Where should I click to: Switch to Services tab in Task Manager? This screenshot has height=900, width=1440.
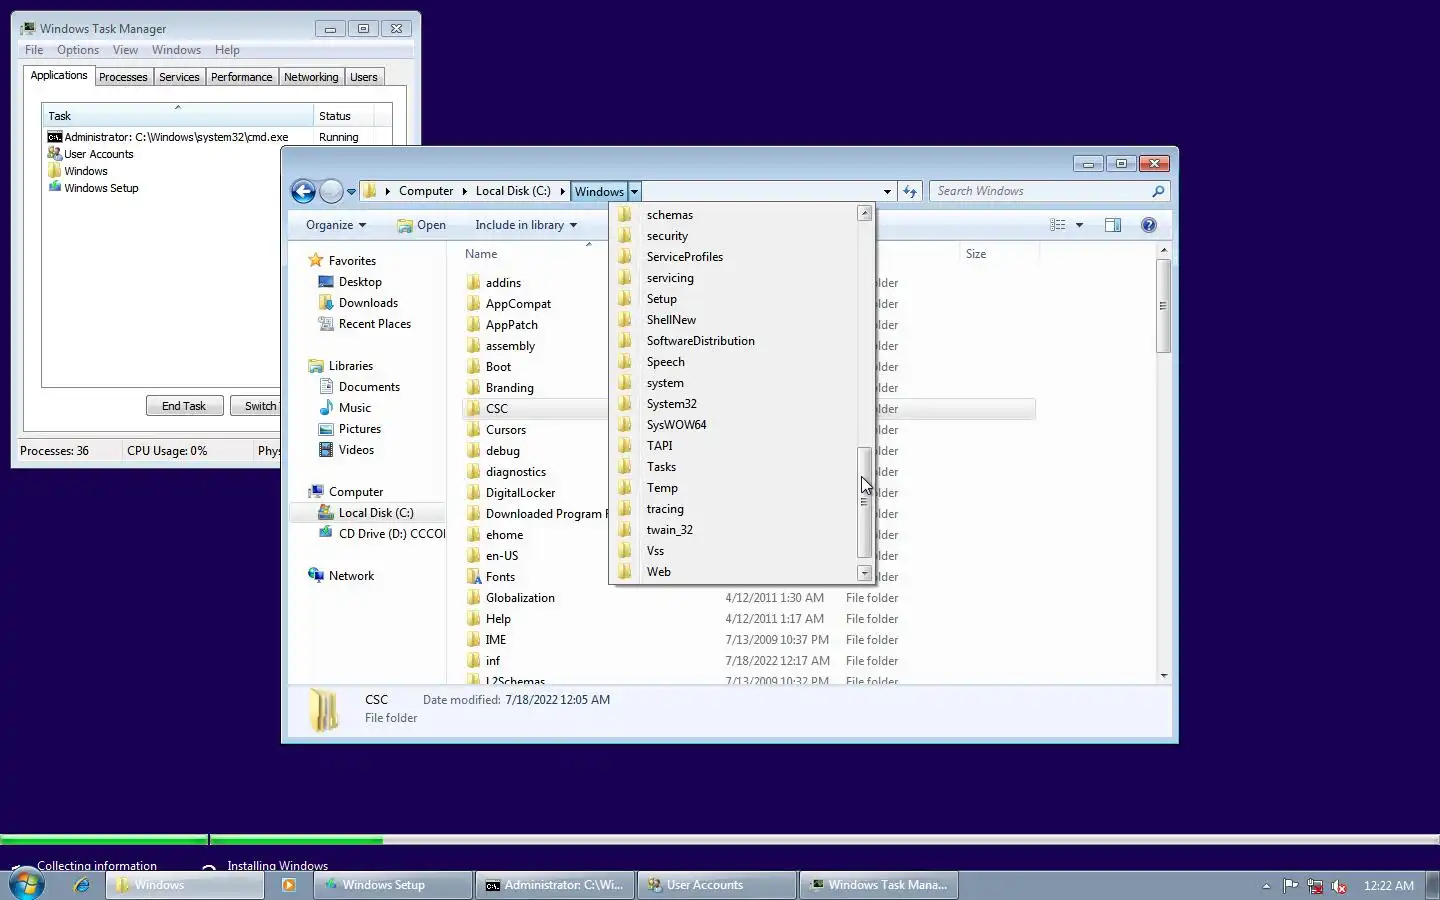pos(179,77)
